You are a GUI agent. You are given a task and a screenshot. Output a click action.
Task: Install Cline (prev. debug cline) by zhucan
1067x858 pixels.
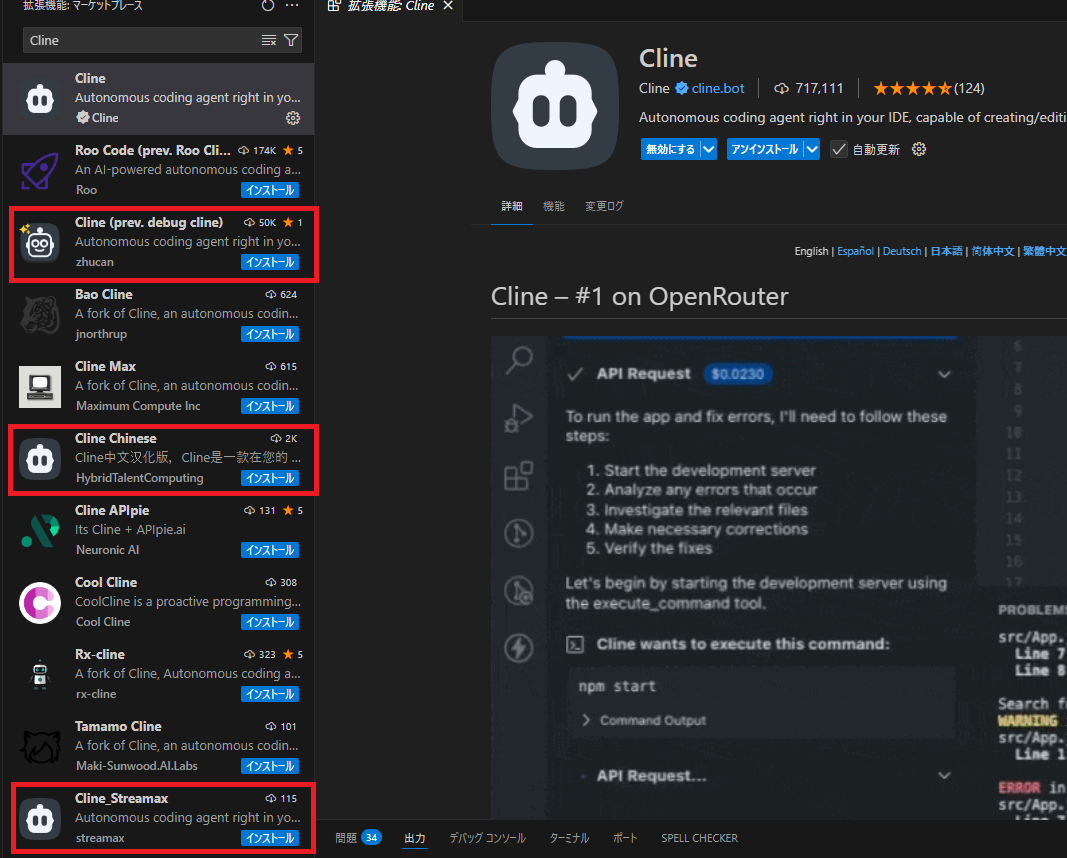click(x=270, y=262)
